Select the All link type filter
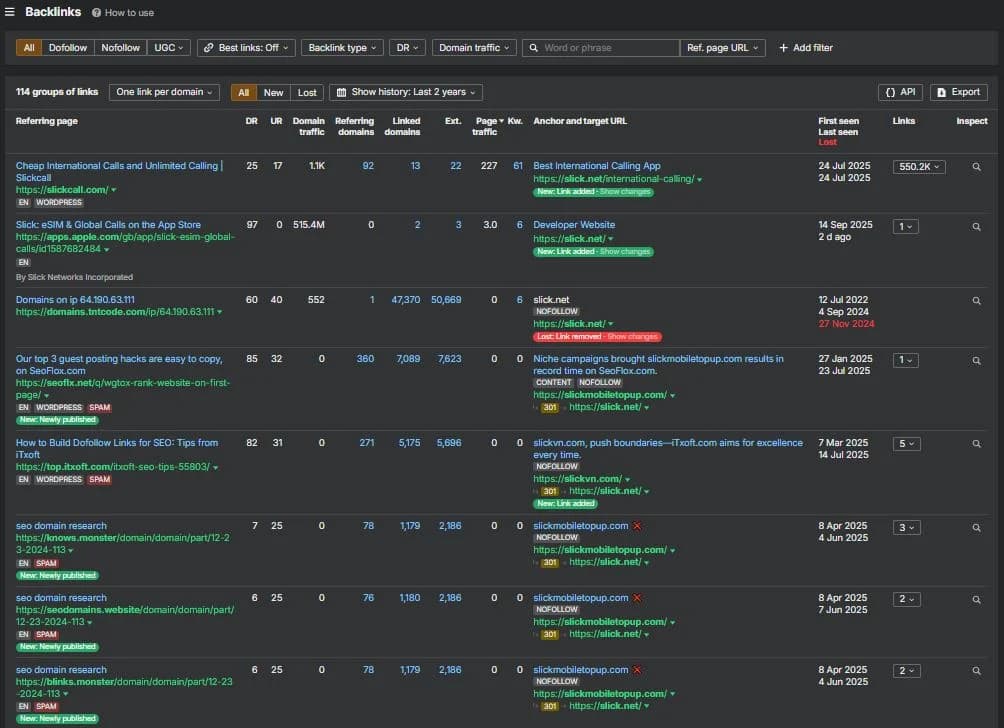 [x=29, y=48]
